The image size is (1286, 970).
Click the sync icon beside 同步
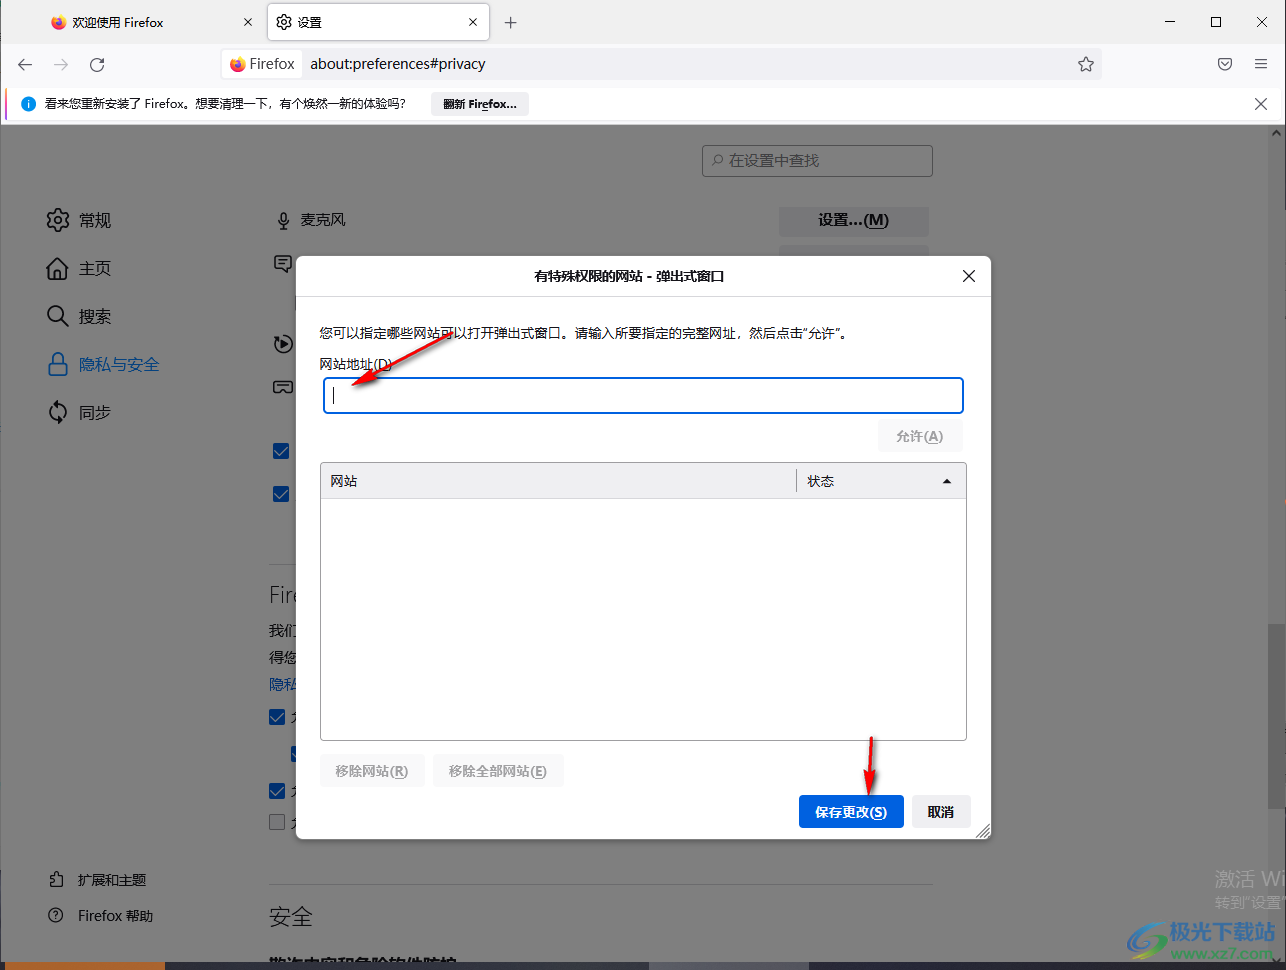[58, 412]
